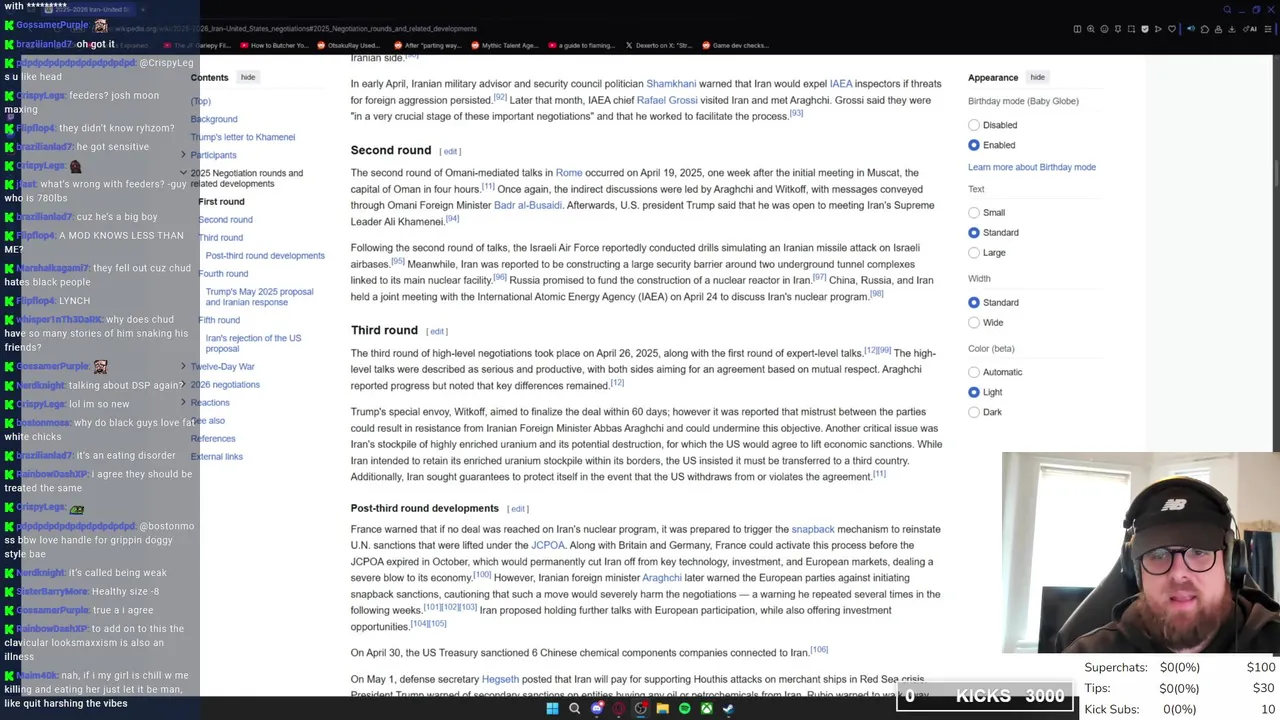
Task: Set text size to Standard
Action: pyautogui.click(x=974, y=232)
